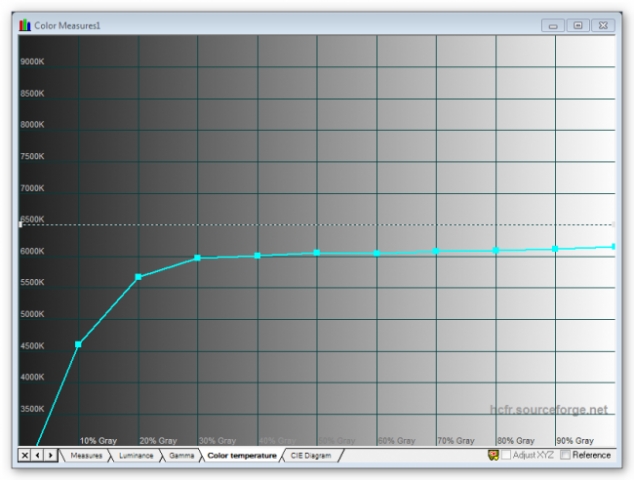The height and width of the screenshot is (480, 634).
Task: Open the Luminance tab
Action: [136, 455]
